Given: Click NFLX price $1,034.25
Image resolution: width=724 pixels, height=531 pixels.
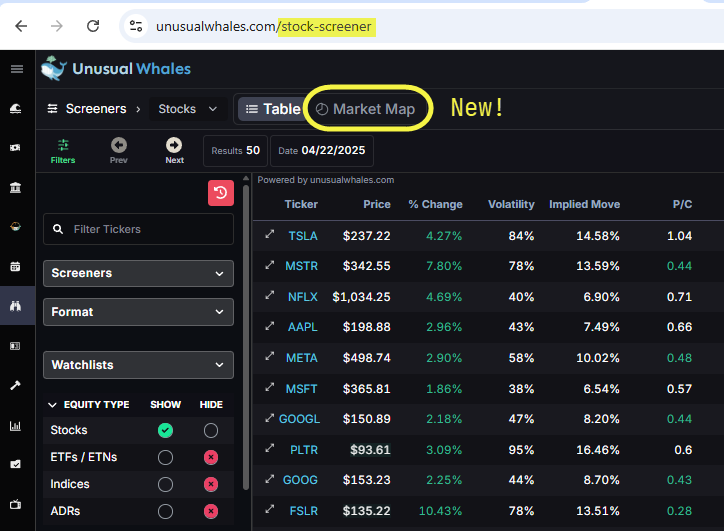Looking at the screenshot, I should 362,297.
